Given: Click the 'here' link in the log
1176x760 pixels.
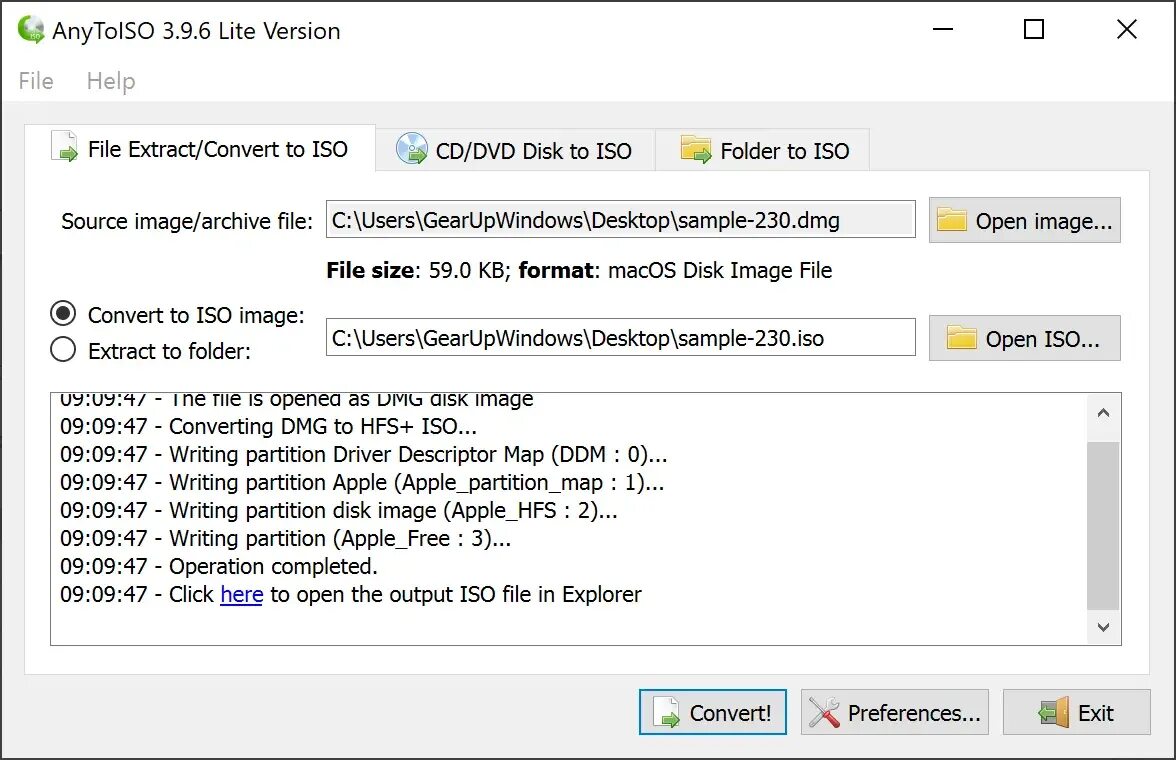Looking at the screenshot, I should coord(242,594).
